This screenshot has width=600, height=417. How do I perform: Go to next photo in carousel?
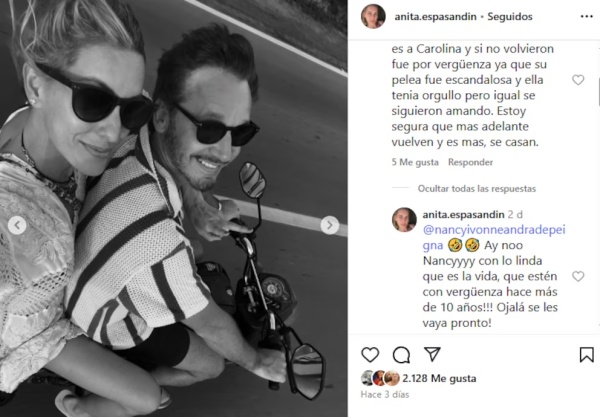(x=329, y=225)
